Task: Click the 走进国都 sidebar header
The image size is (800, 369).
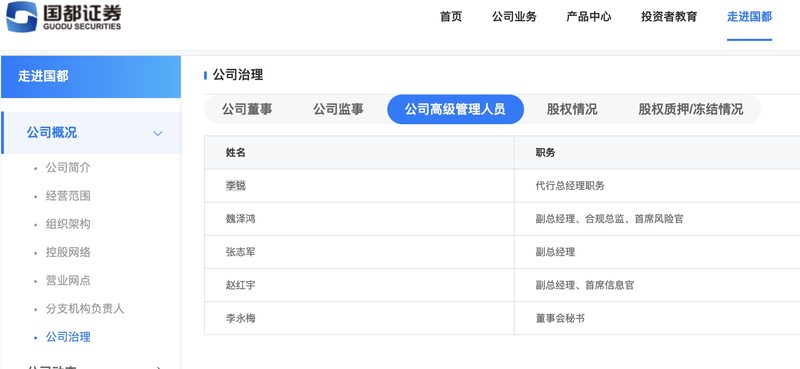Action: click(x=91, y=77)
